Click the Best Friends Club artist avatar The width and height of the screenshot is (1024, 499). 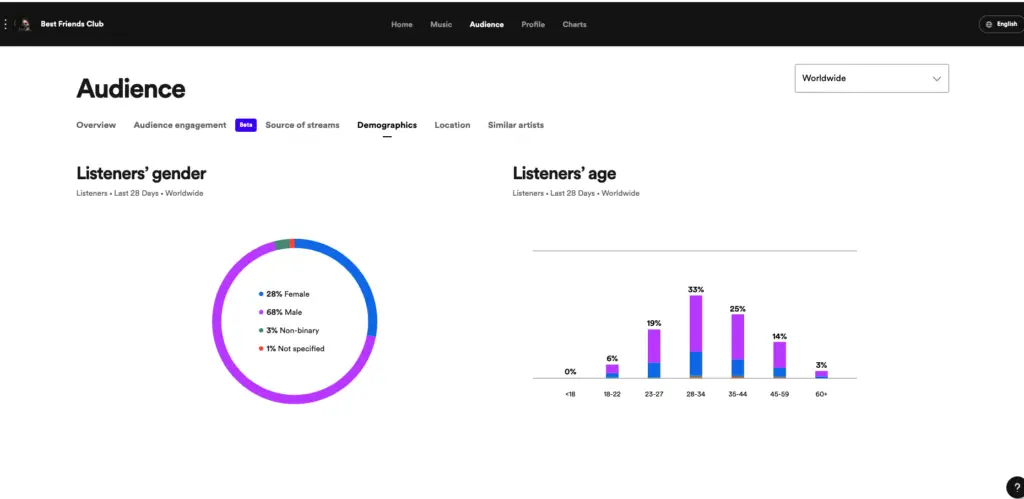(x=24, y=24)
